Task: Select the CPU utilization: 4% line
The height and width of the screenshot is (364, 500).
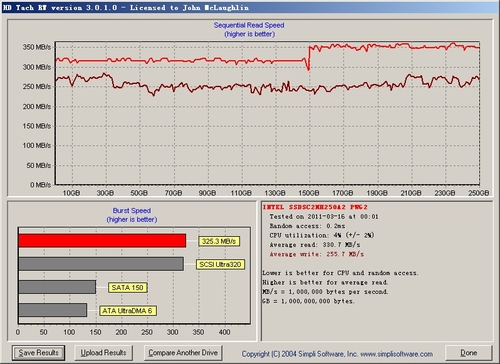Action: tap(322, 235)
